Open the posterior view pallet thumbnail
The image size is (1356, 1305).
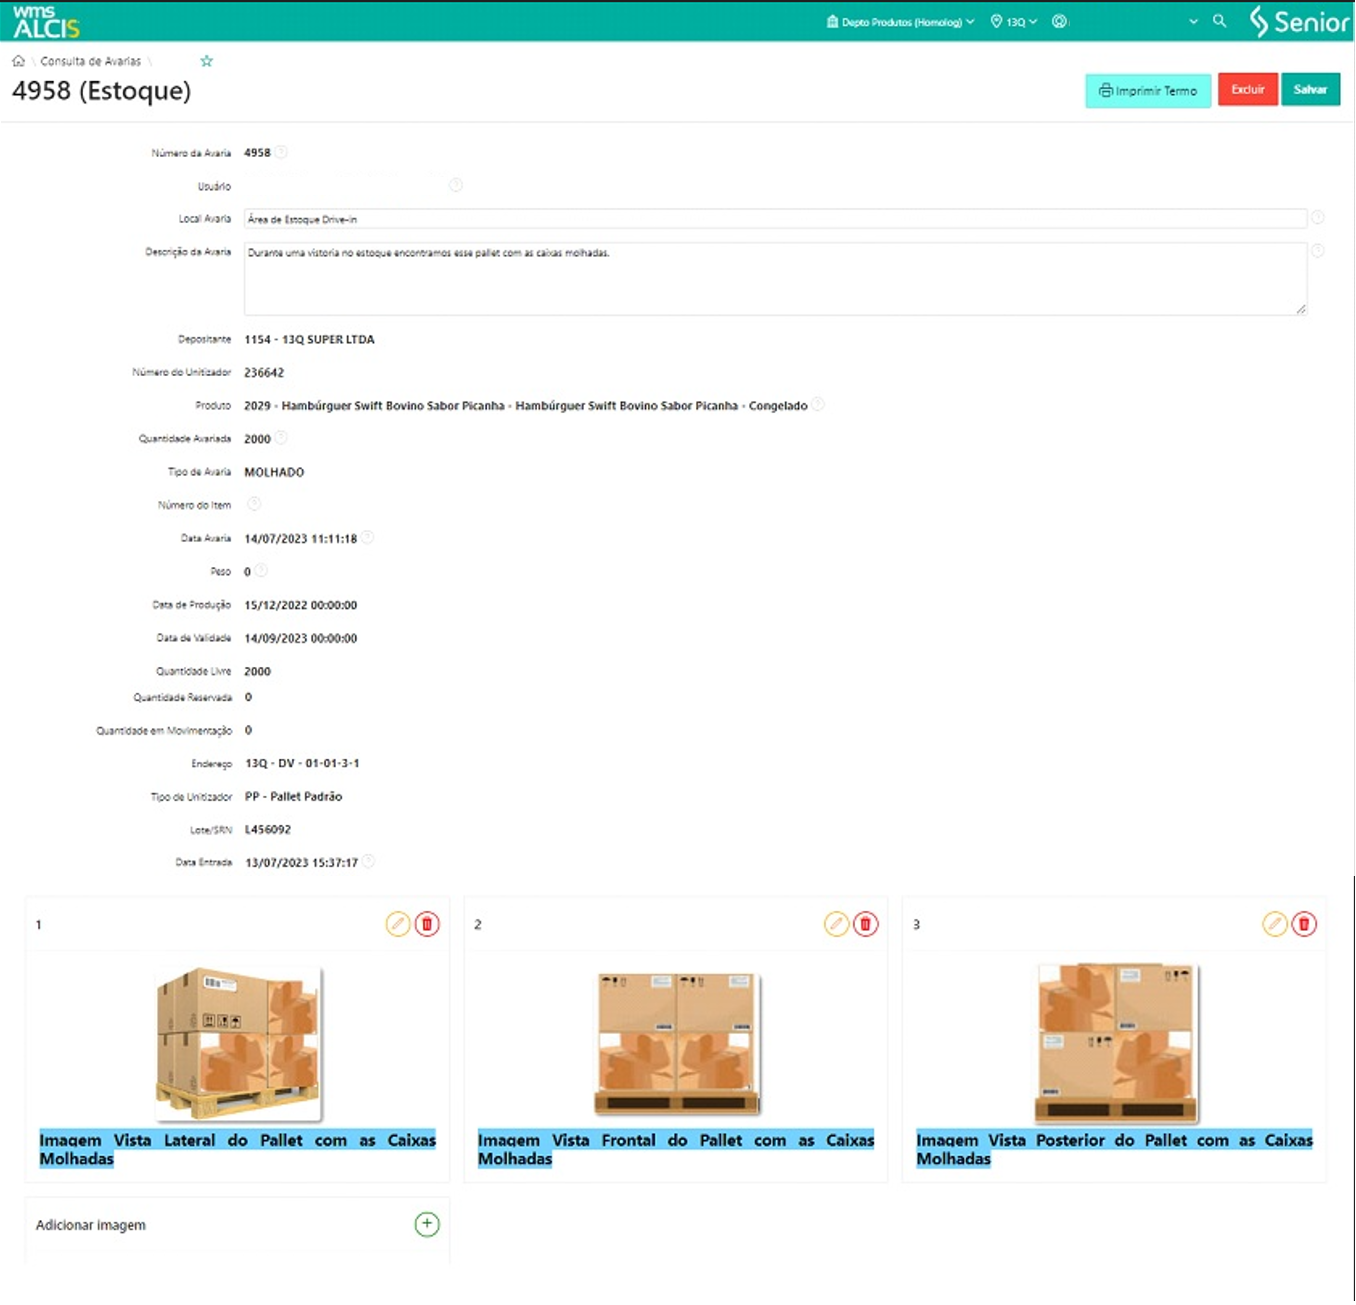click(1115, 1044)
